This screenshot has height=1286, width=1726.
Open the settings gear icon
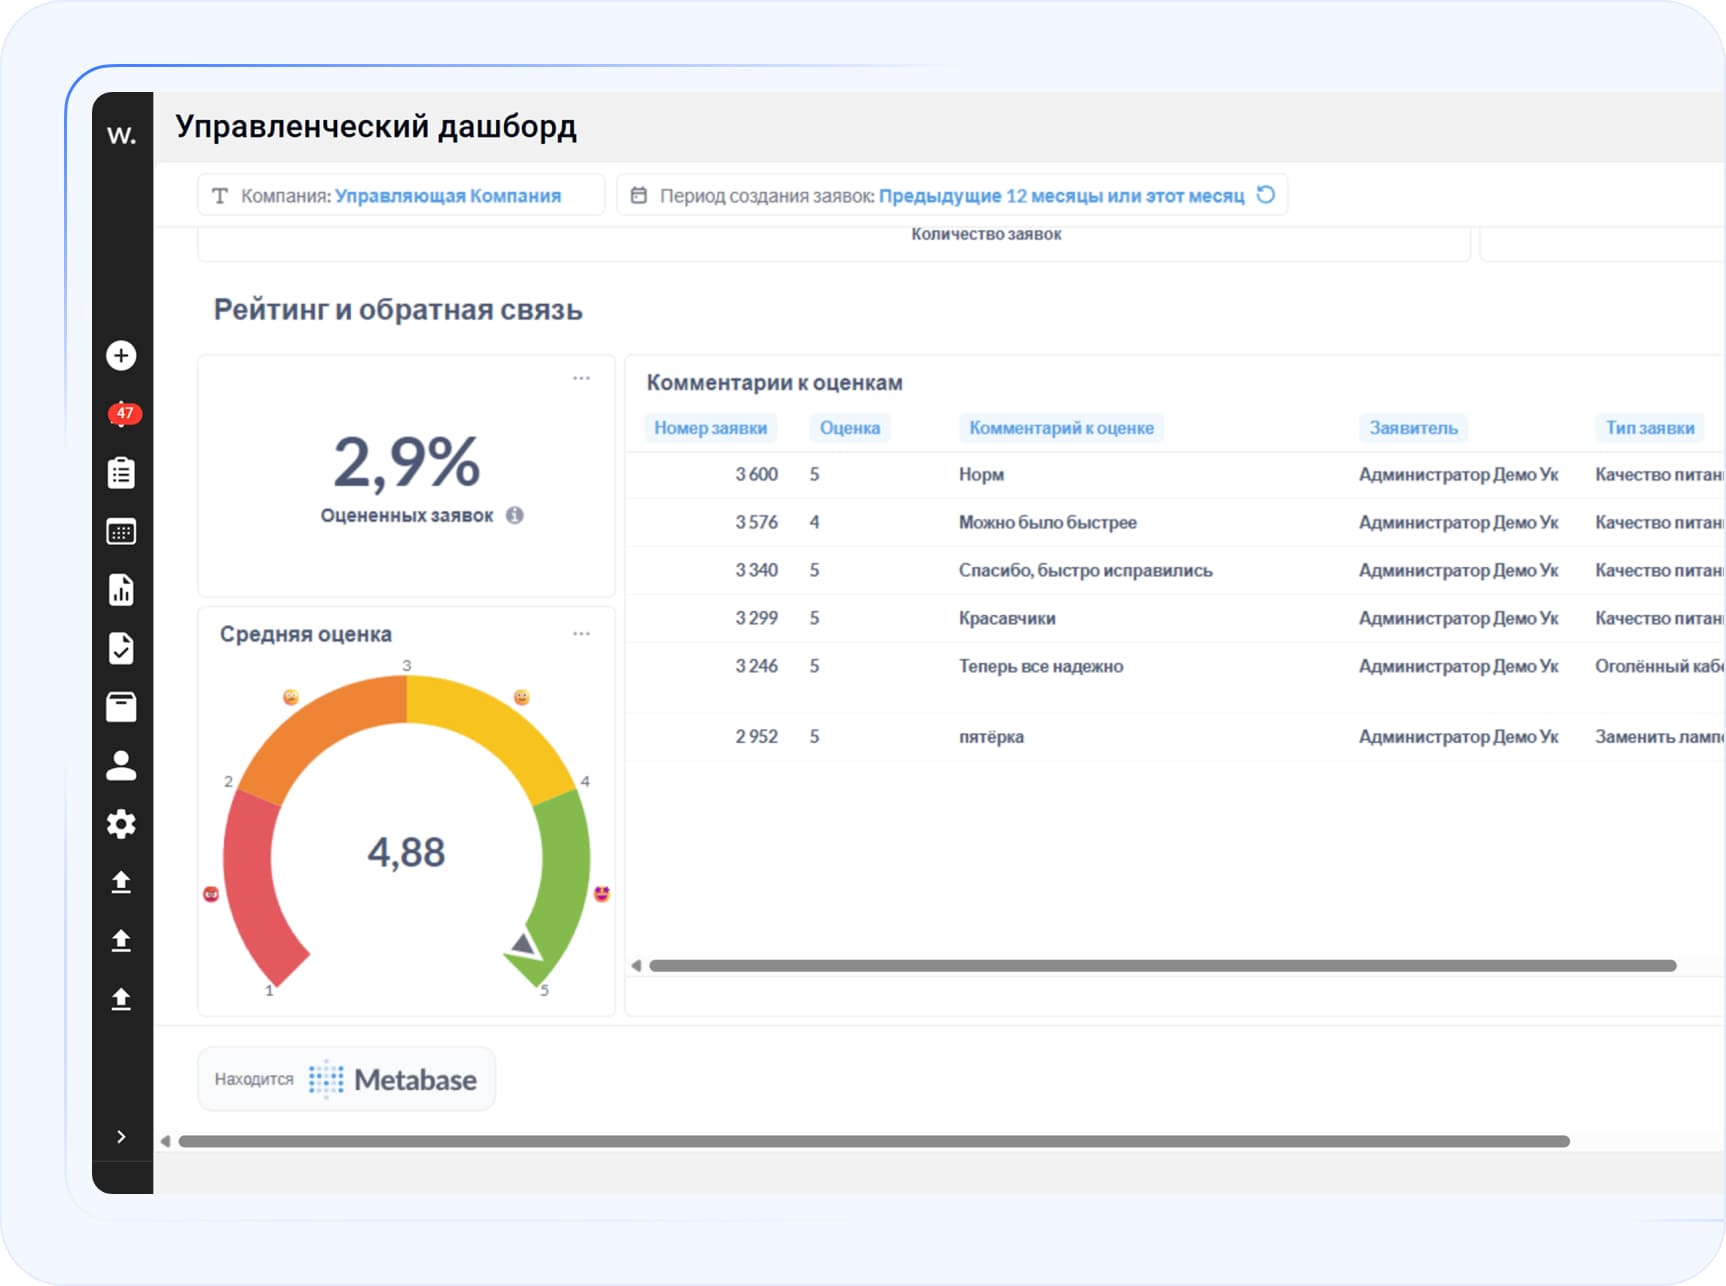pyautogui.click(x=121, y=824)
